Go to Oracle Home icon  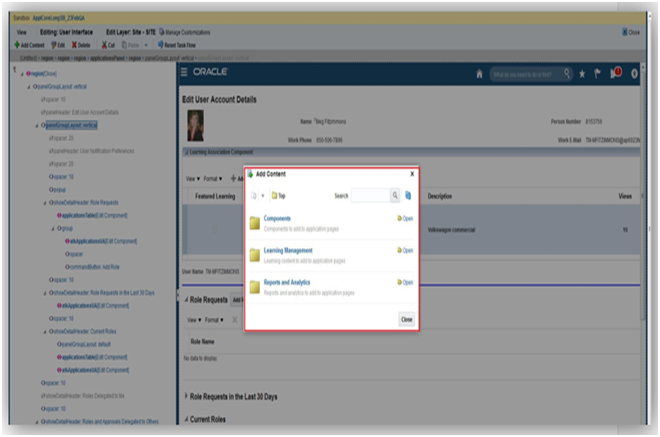point(479,74)
